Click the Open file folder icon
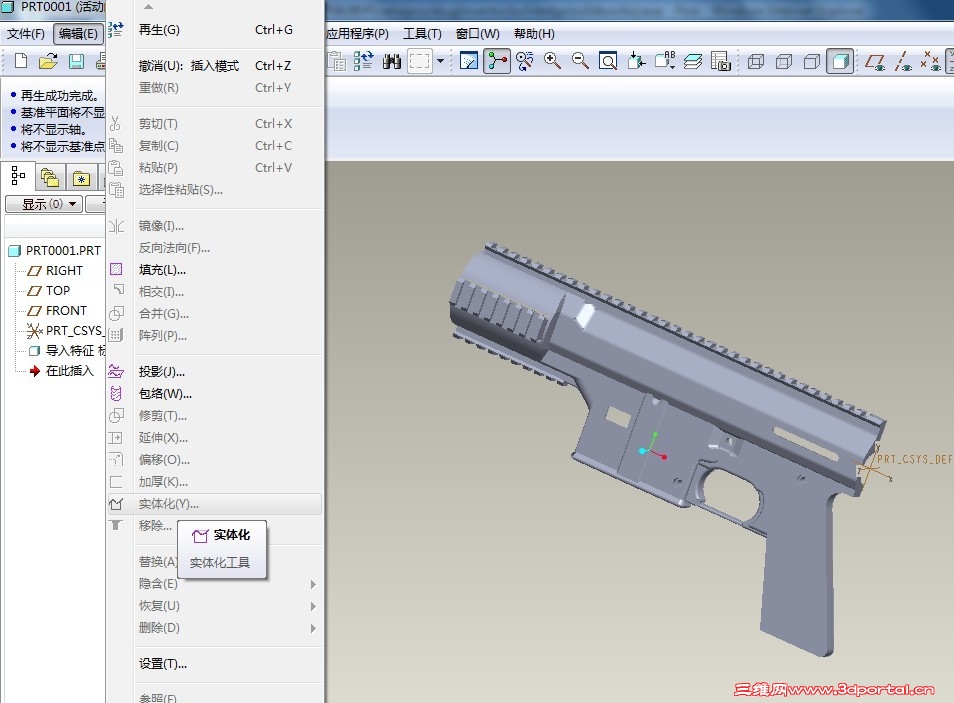Viewport: 954px width, 703px height. tap(48, 61)
